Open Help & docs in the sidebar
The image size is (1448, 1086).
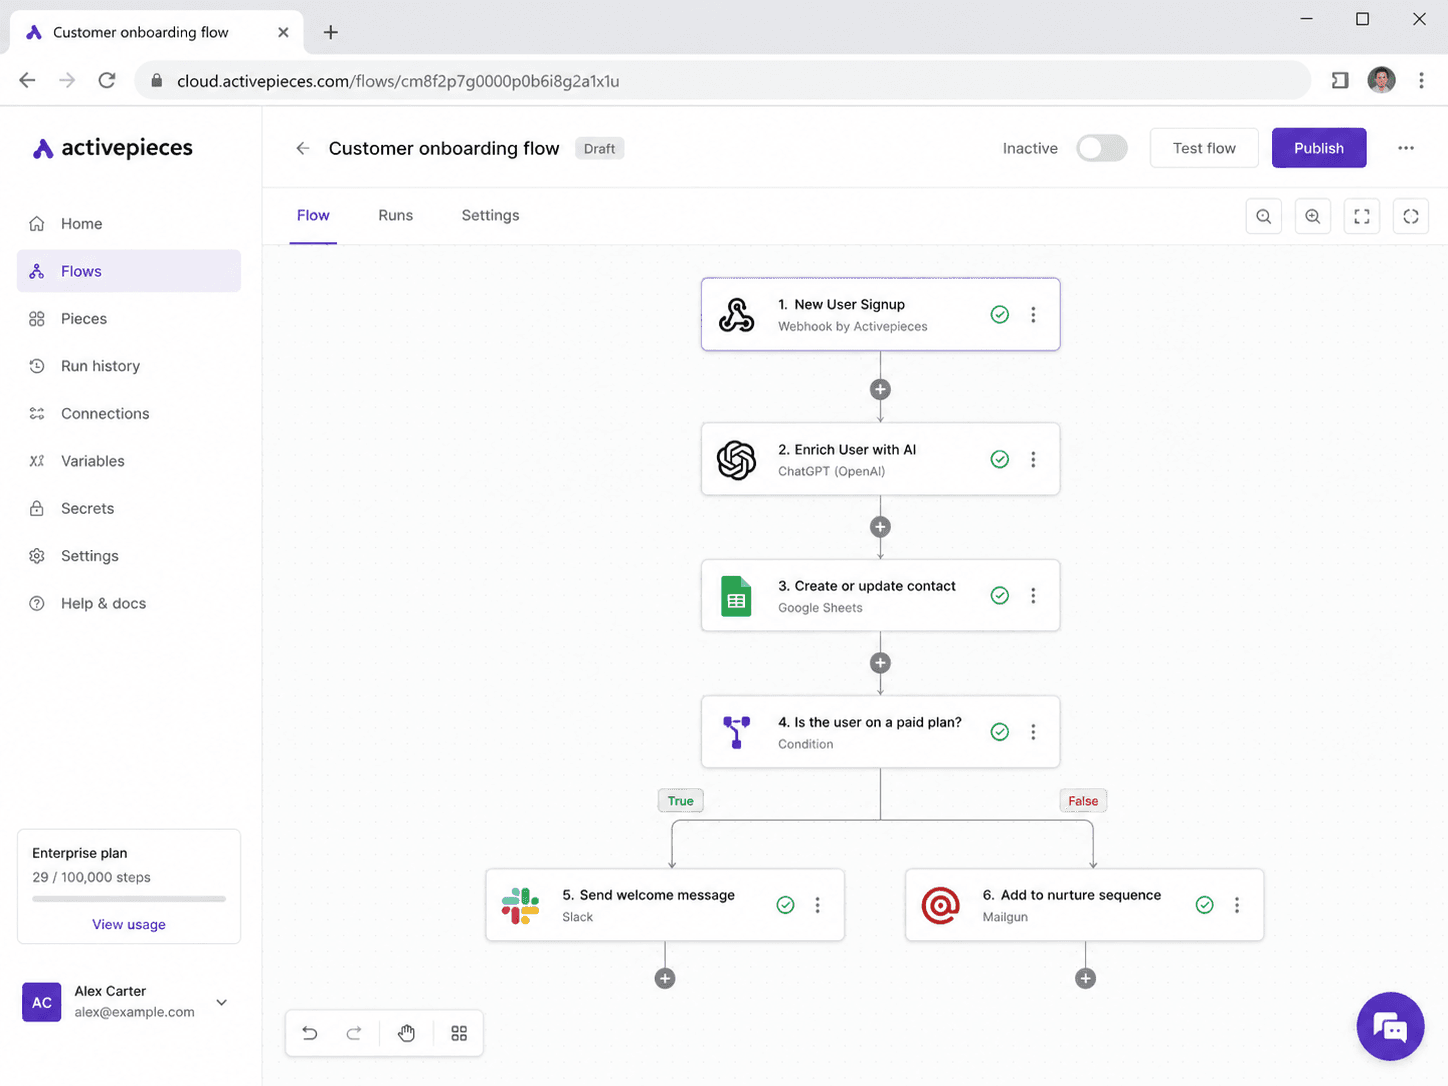pos(129,604)
